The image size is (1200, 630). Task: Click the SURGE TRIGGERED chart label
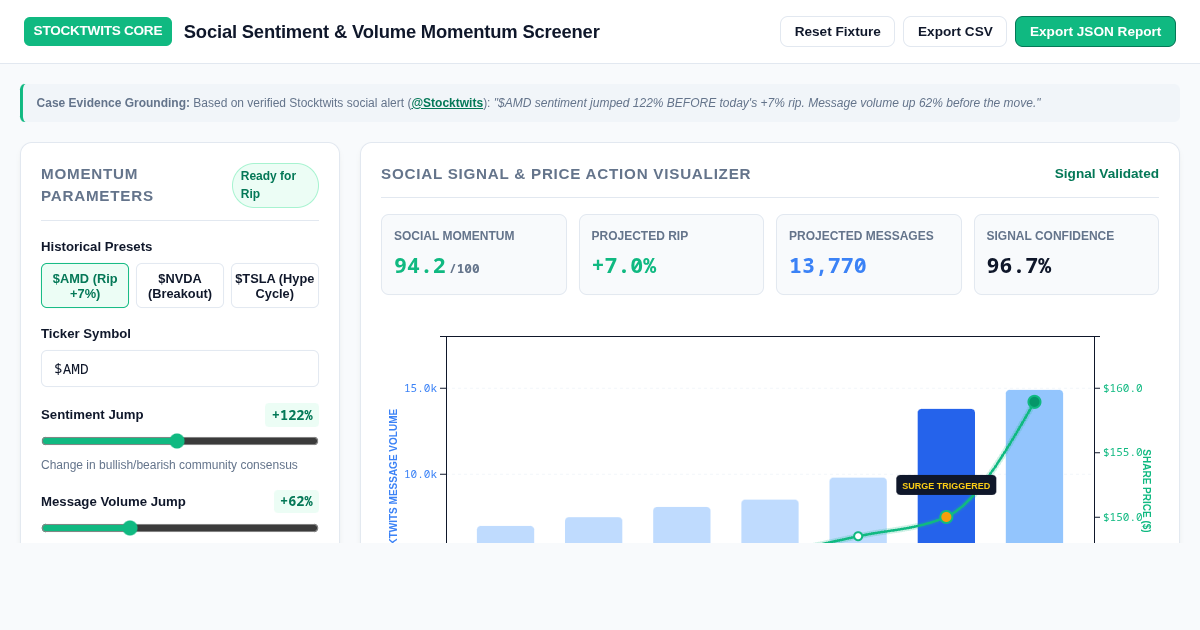pyautogui.click(x=946, y=485)
